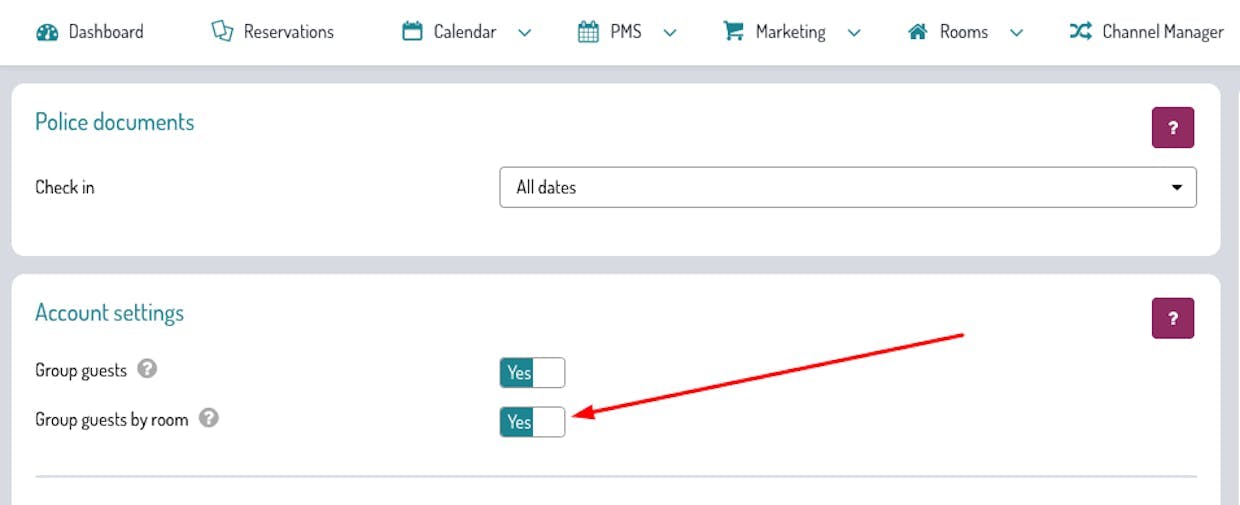The width and height of the screenshot is (1240, 505).
Task: Disable the Group guests by room switch
Action: point(532,422)
